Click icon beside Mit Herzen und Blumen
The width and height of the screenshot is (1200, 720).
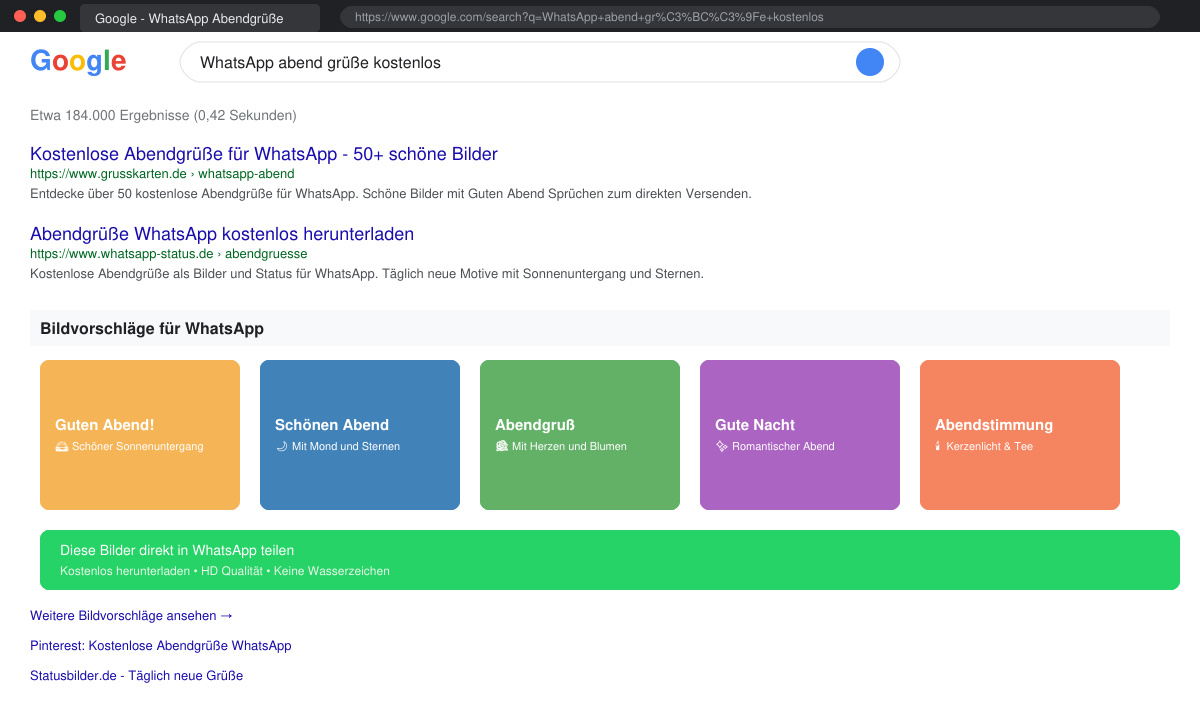point(502,447)
